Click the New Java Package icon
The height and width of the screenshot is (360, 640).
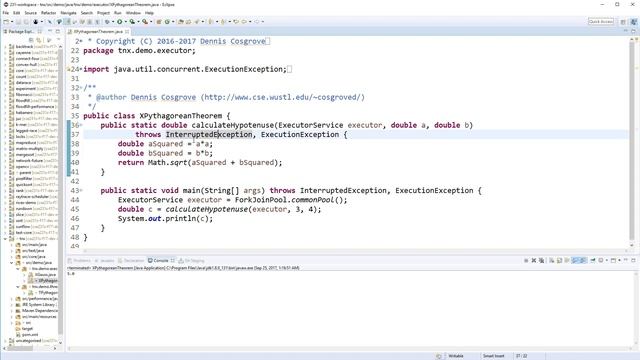pos(159,22)
